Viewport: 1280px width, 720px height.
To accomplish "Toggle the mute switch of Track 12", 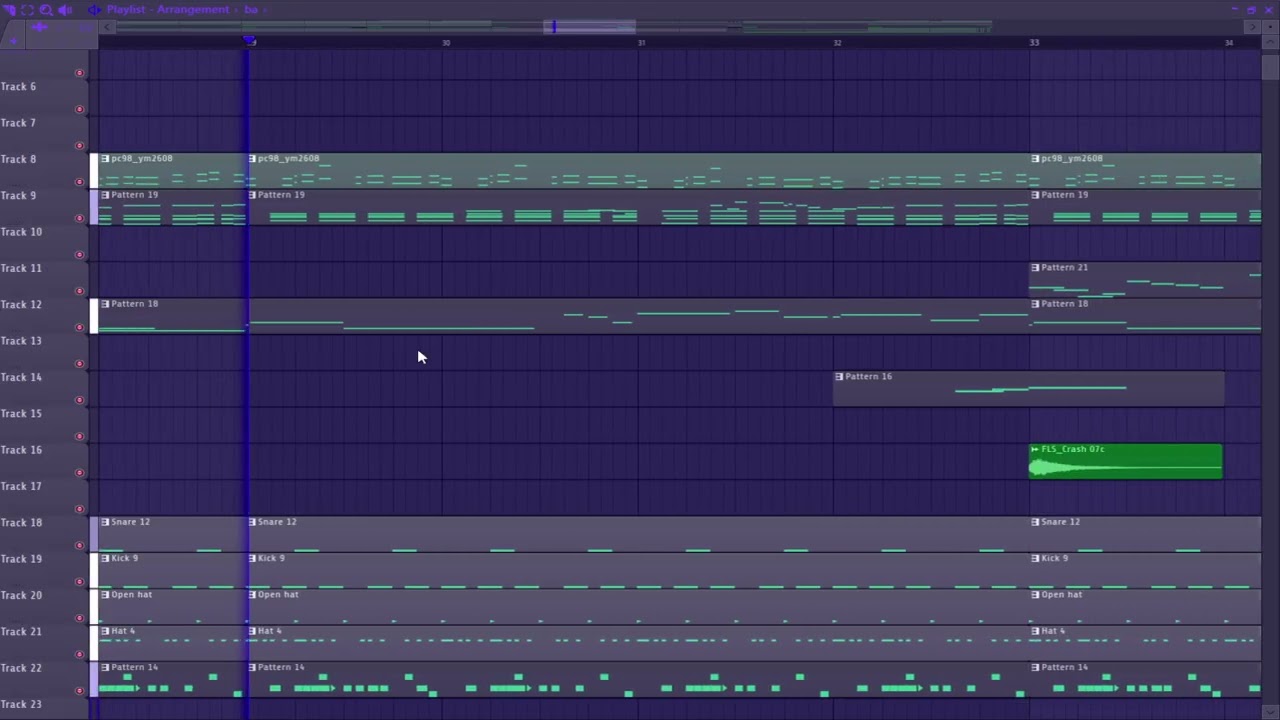I will click(80, 327).
